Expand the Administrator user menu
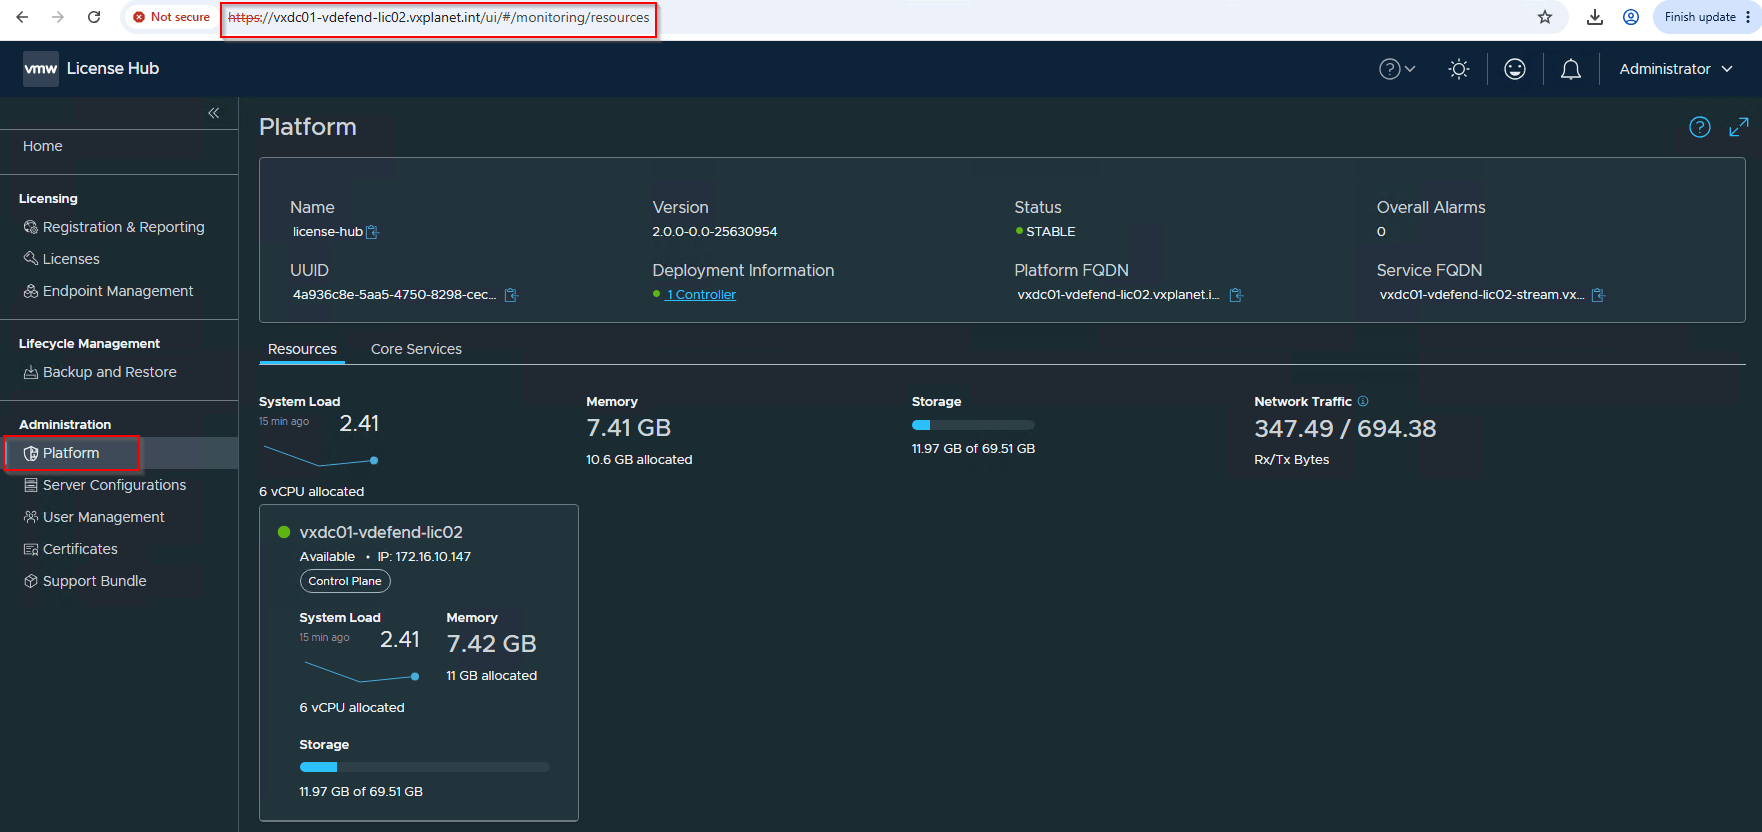This screenshot has height=832, width=1762. (1676, 69)
